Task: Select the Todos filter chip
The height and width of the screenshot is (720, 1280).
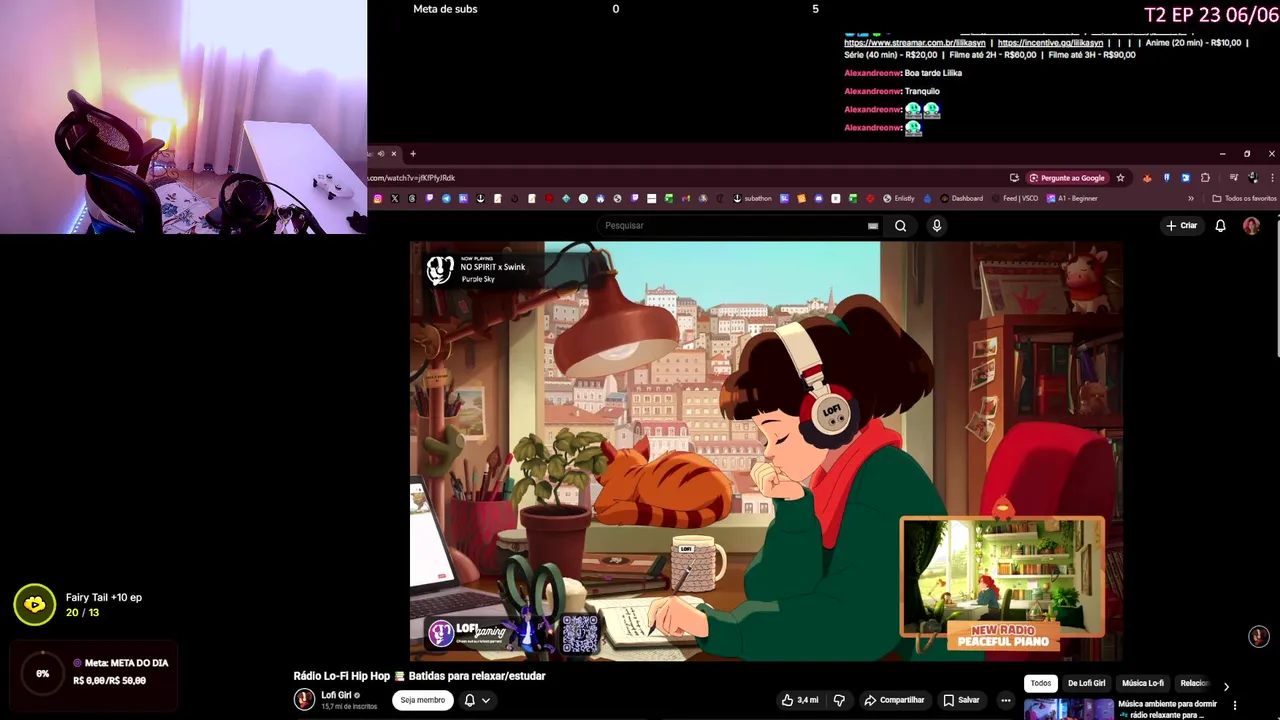Action: point(1041,683)
